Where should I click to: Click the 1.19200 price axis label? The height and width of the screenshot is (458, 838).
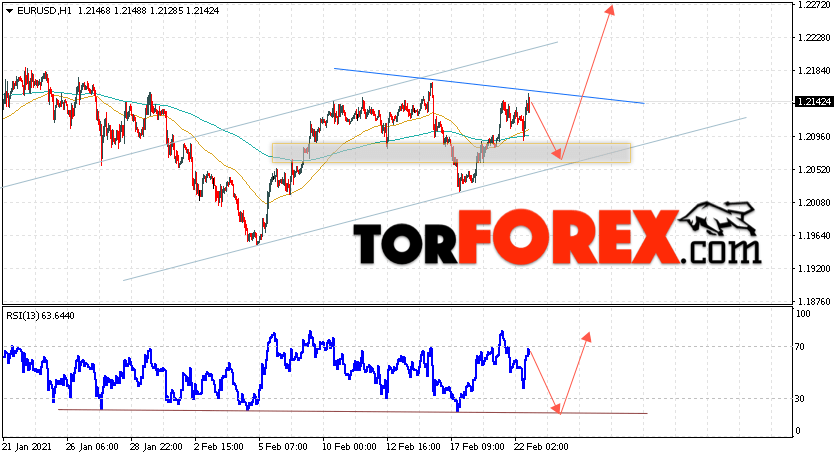point(814,269)
